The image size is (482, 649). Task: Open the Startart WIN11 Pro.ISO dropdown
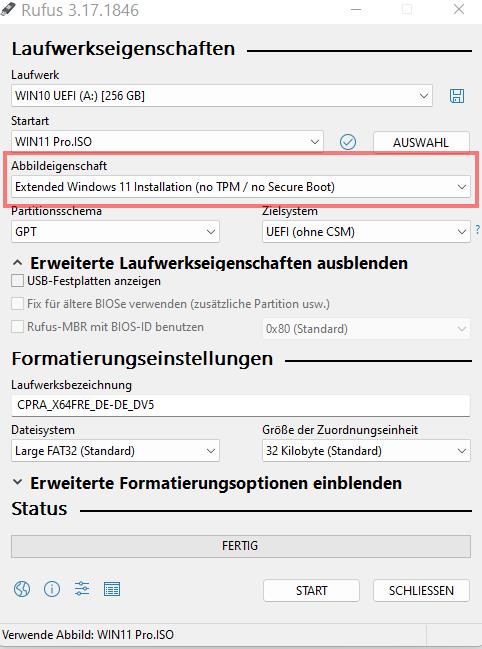[x=167, y=142]
